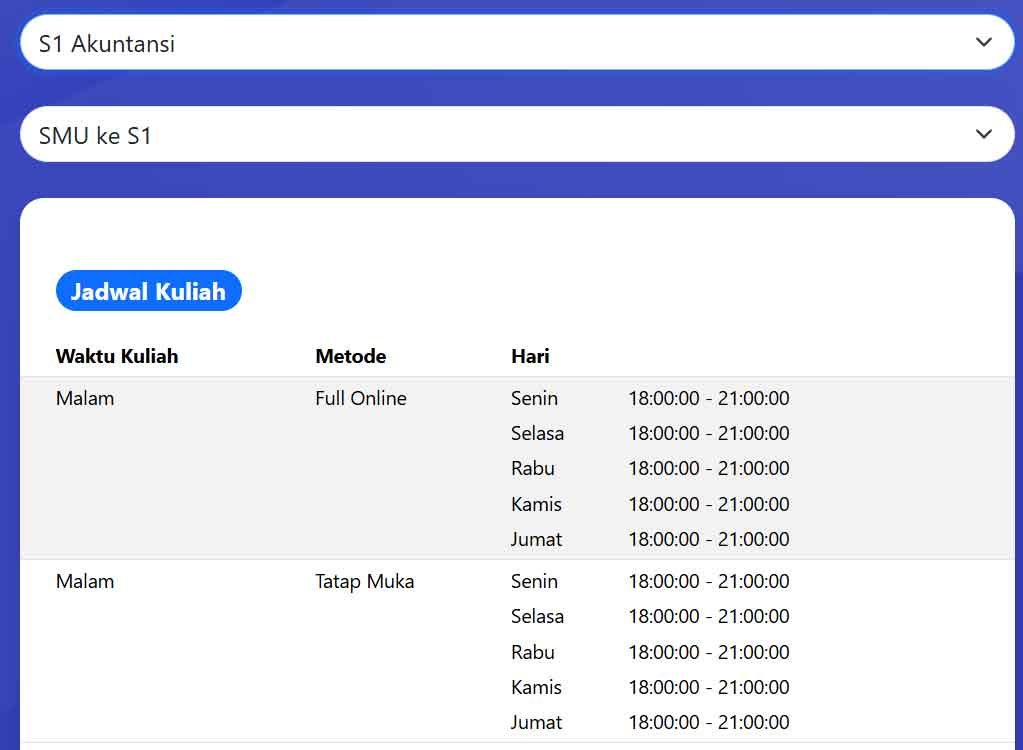
Task: Click the Tatap Muka method cell
Action: (364, 581)
